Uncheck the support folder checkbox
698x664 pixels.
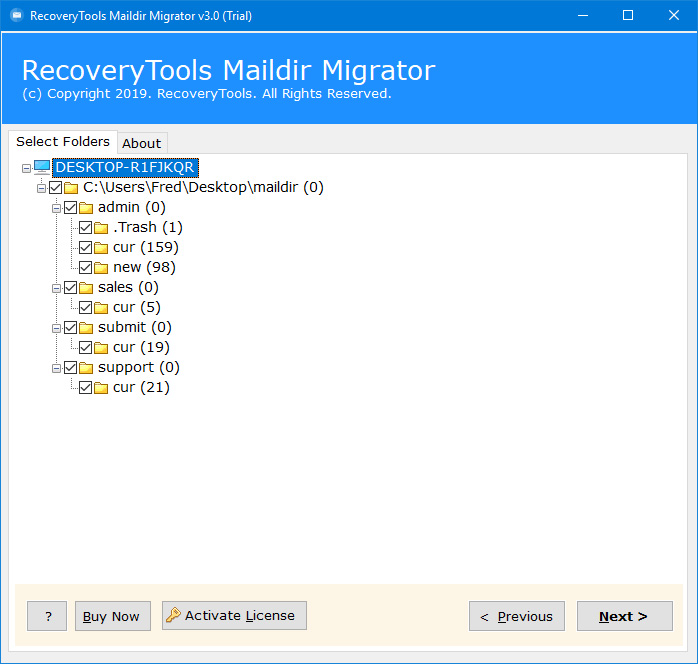[x=71, y=368]
